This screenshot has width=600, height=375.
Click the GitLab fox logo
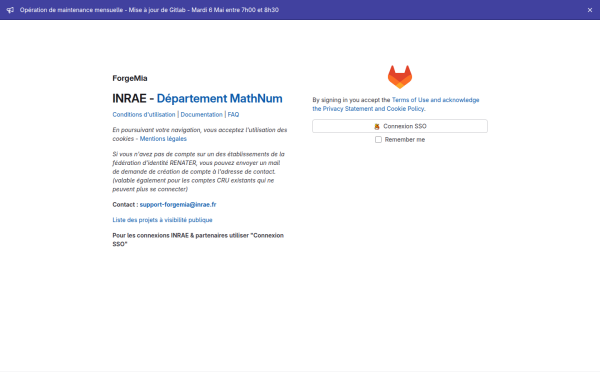pyautogui.click(x=400, y=77)
